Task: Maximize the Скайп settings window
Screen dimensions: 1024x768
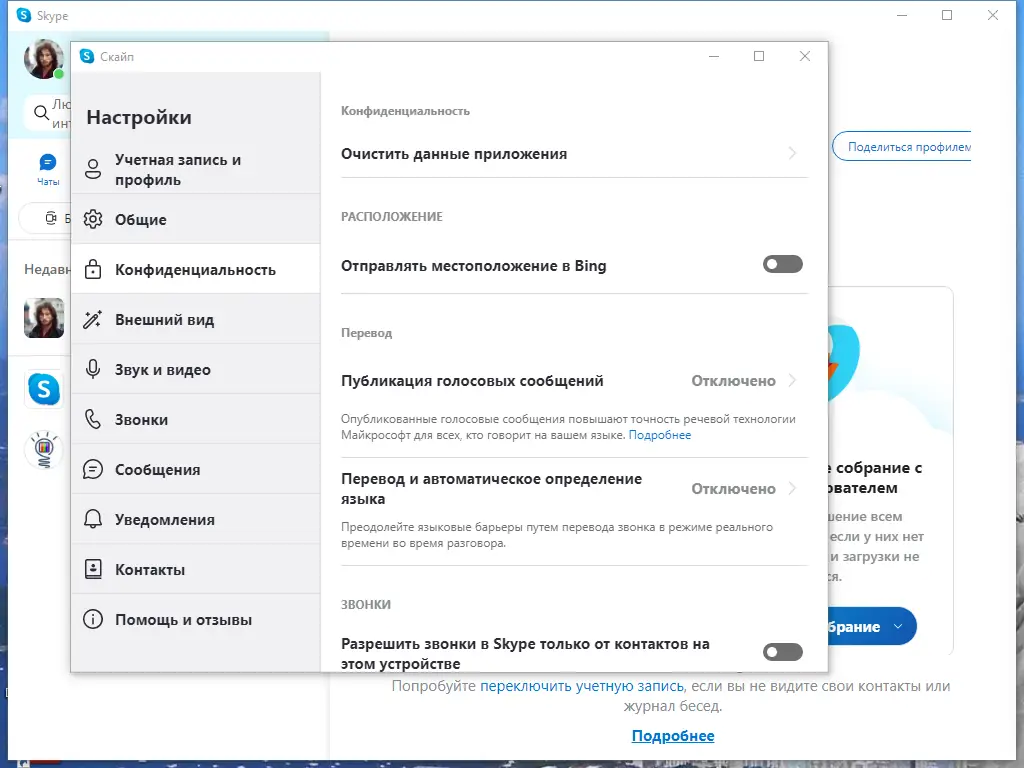Action: pos(759,56)
